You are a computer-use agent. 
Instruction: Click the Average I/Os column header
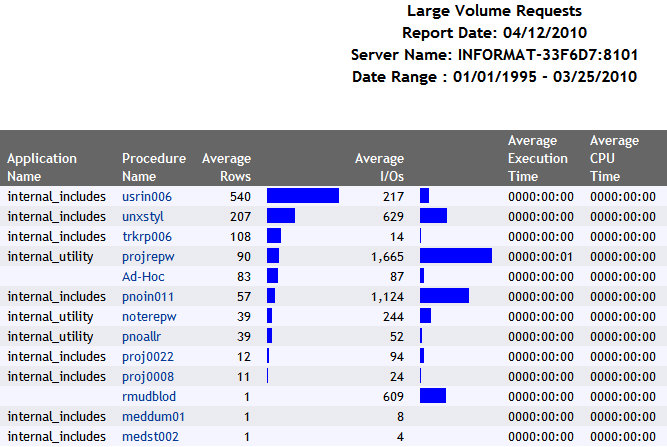click(x=379, y=167)
